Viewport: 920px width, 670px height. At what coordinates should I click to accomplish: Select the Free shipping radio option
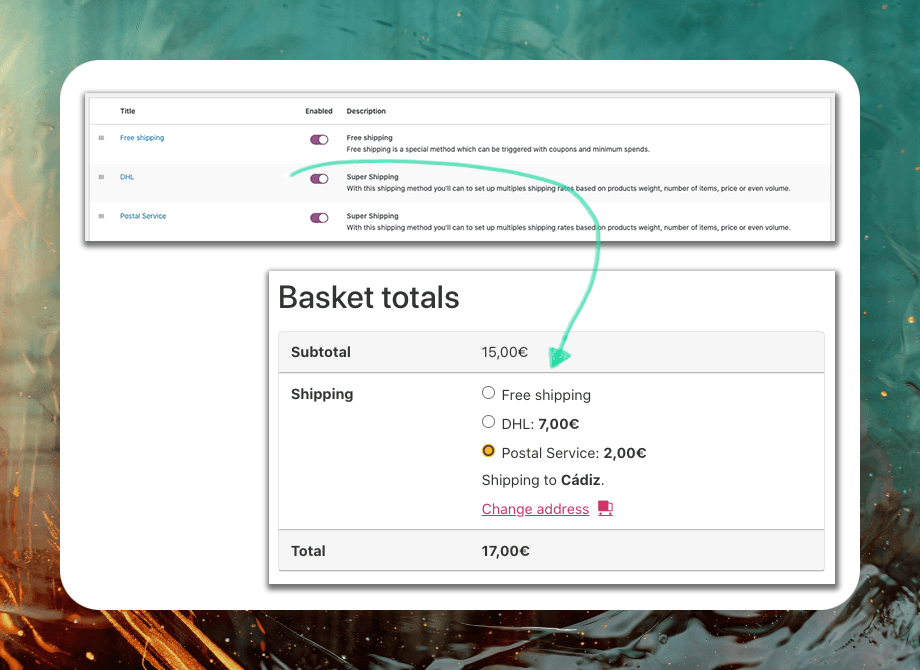click(489, 393)
